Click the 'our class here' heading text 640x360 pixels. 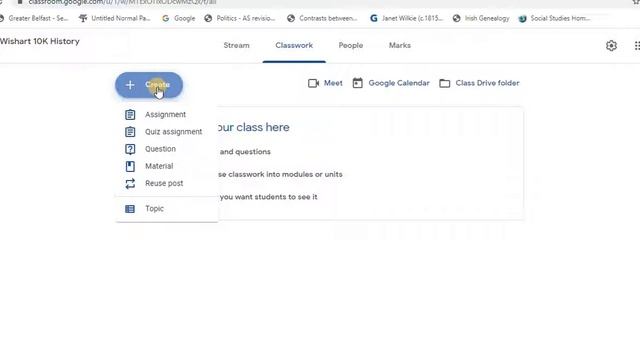coord(253,127)
